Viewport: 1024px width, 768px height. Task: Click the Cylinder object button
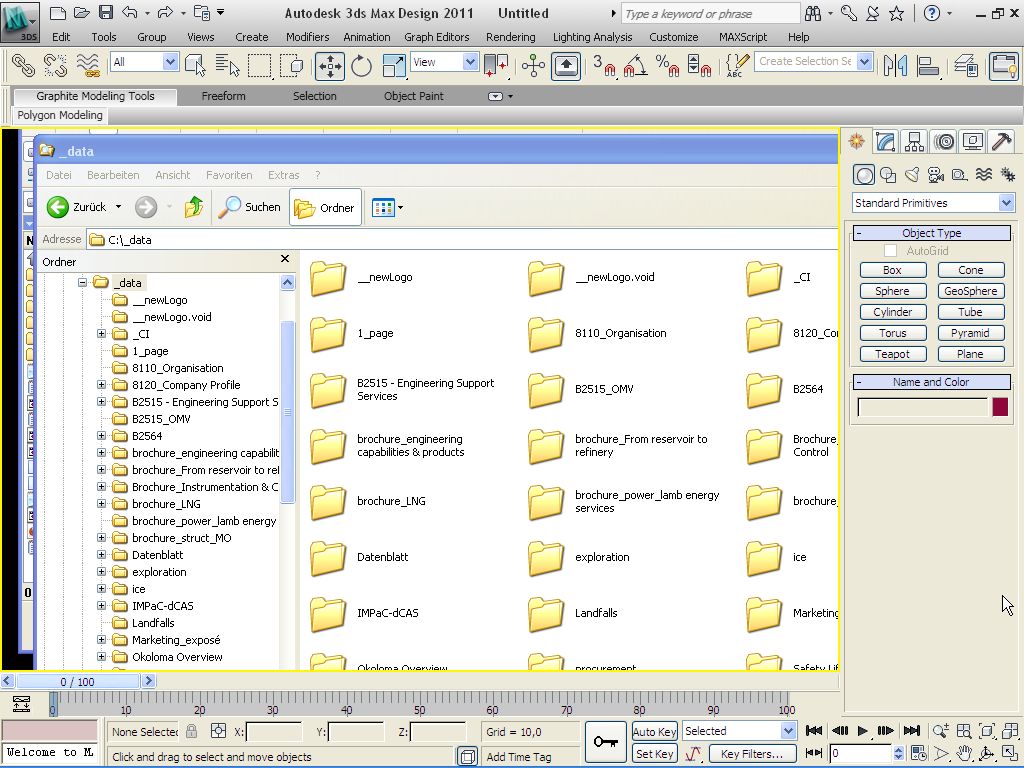click(892, 312)
